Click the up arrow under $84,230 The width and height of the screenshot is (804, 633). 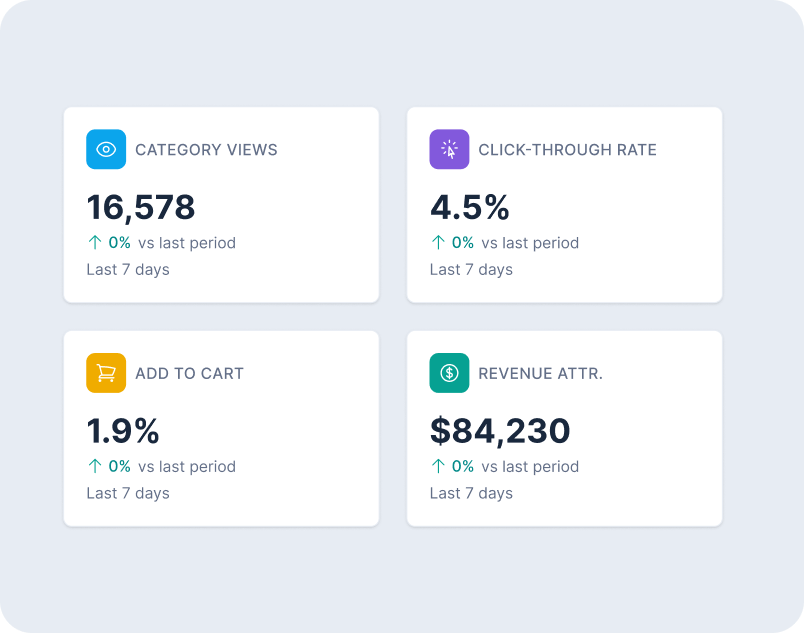click(438, 466)
